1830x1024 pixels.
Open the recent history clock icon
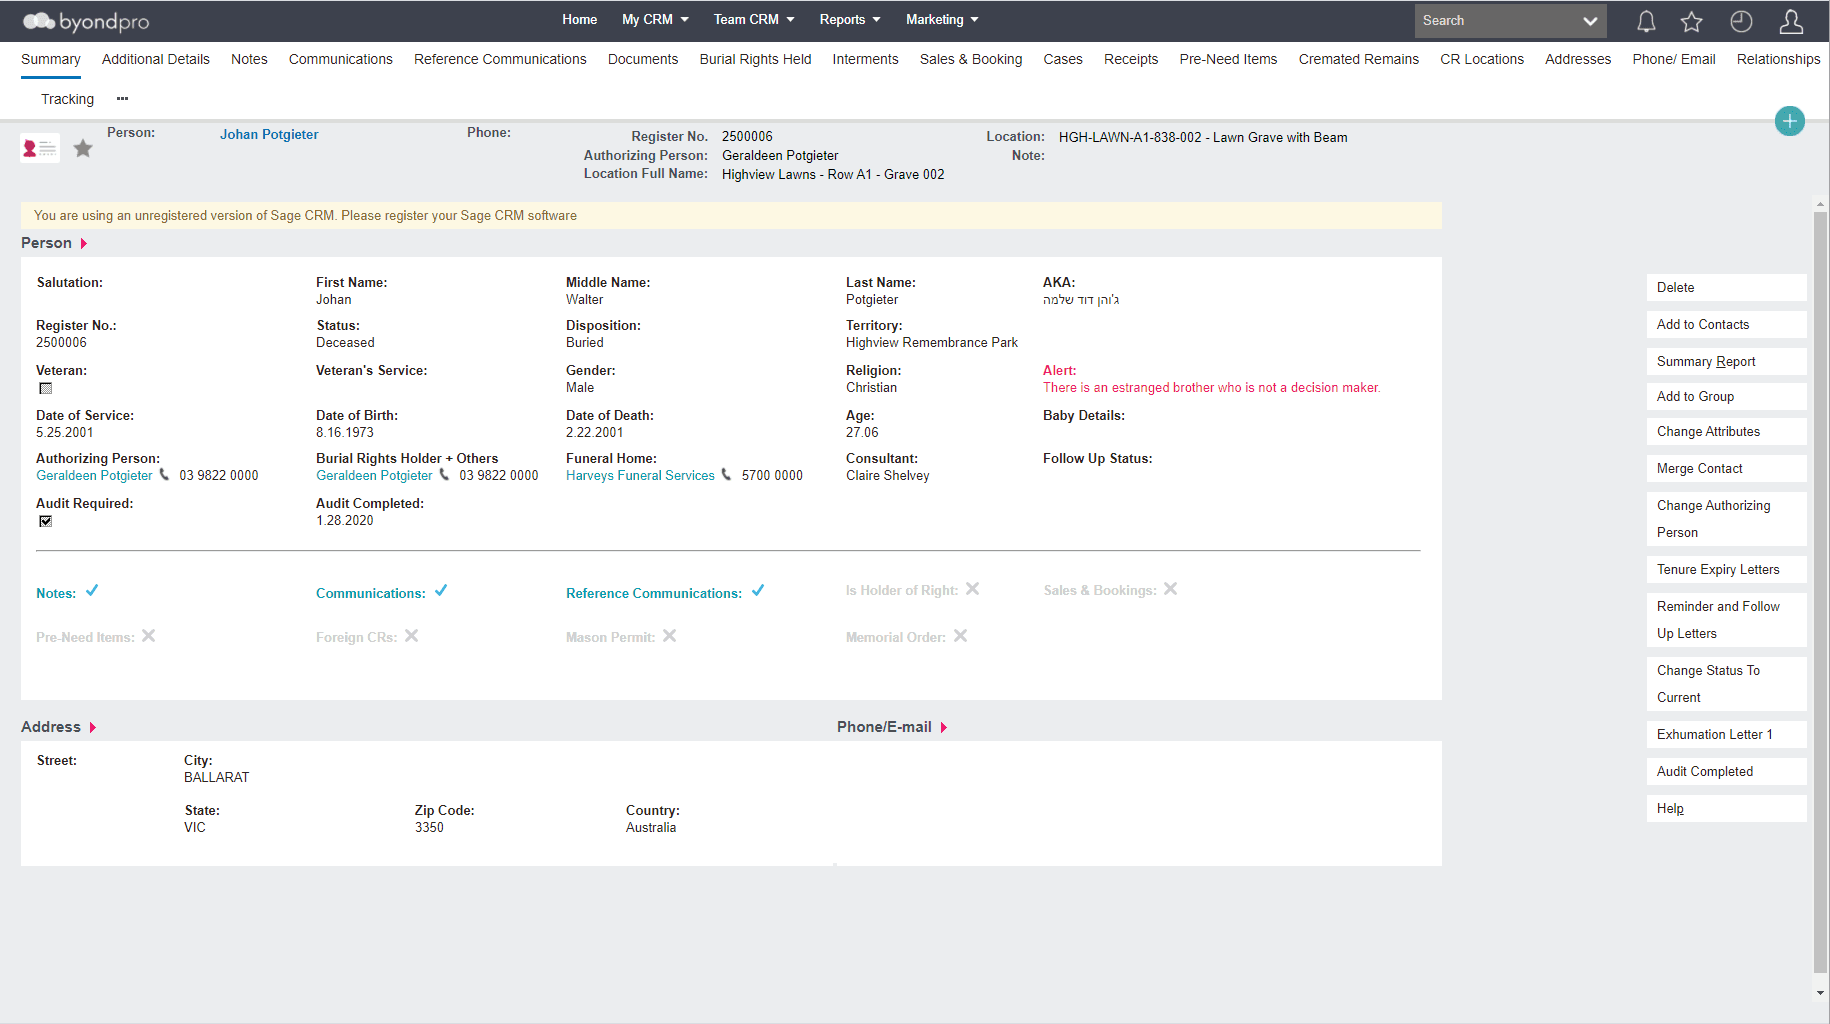click(1741, 21)
